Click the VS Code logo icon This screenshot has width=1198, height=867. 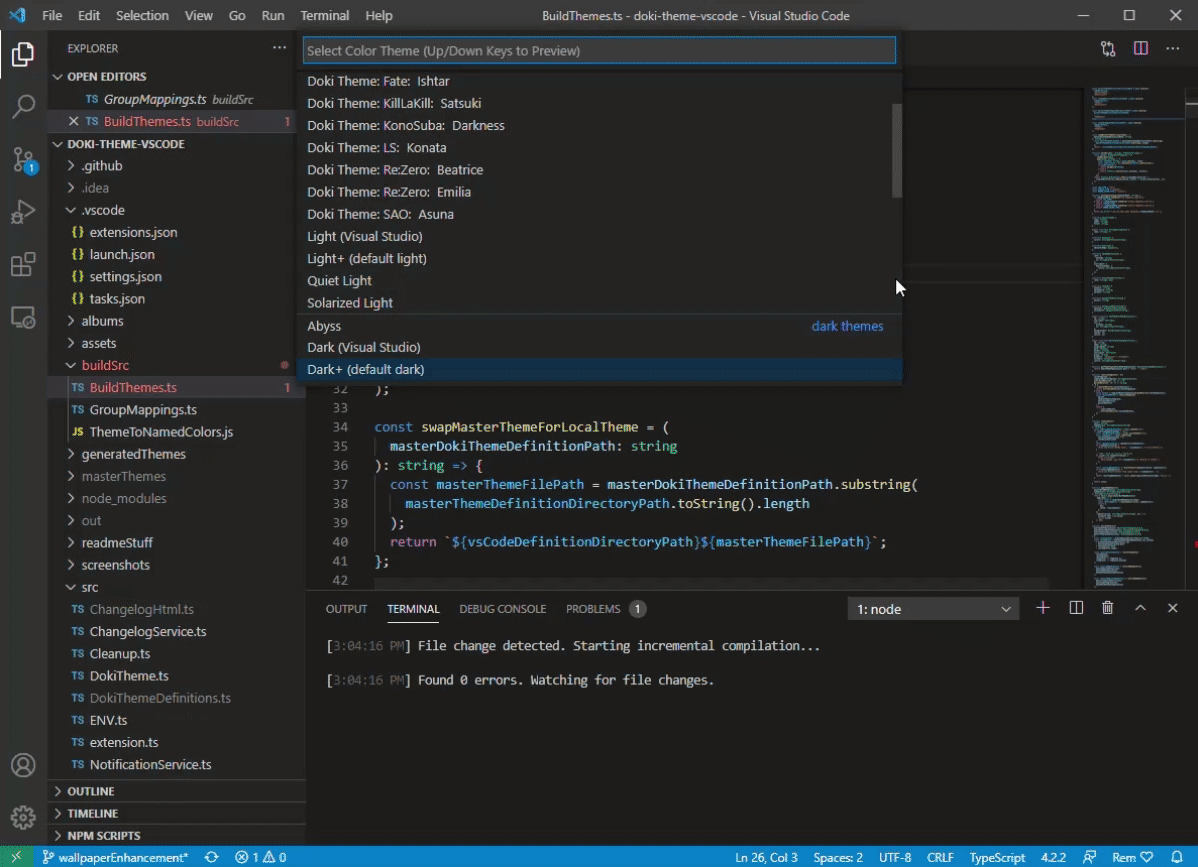pyautogui.click(x=17, y=15)
